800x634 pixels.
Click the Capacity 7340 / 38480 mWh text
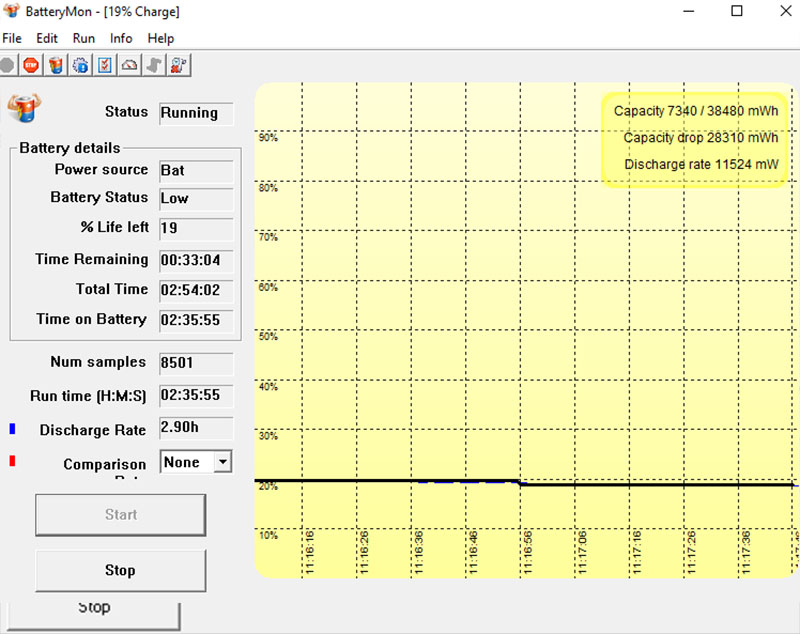[696, 111]
